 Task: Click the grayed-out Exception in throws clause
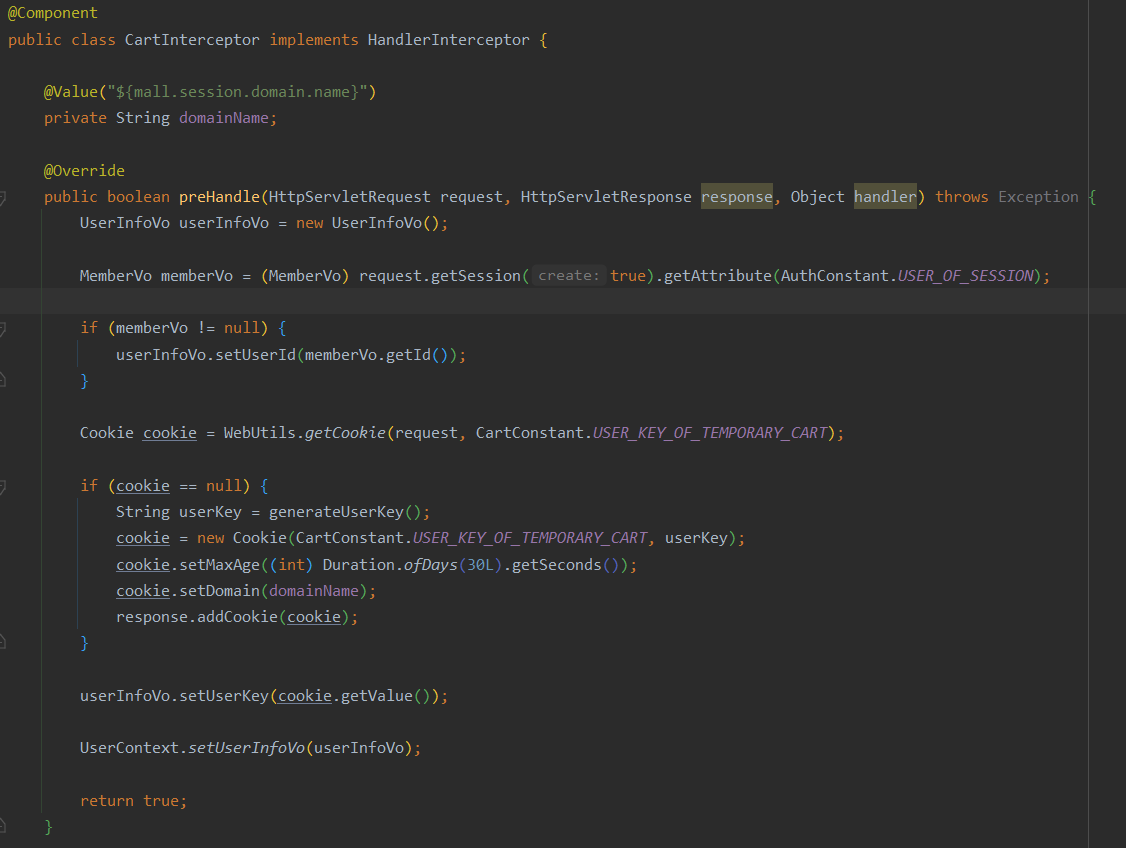1038,197
